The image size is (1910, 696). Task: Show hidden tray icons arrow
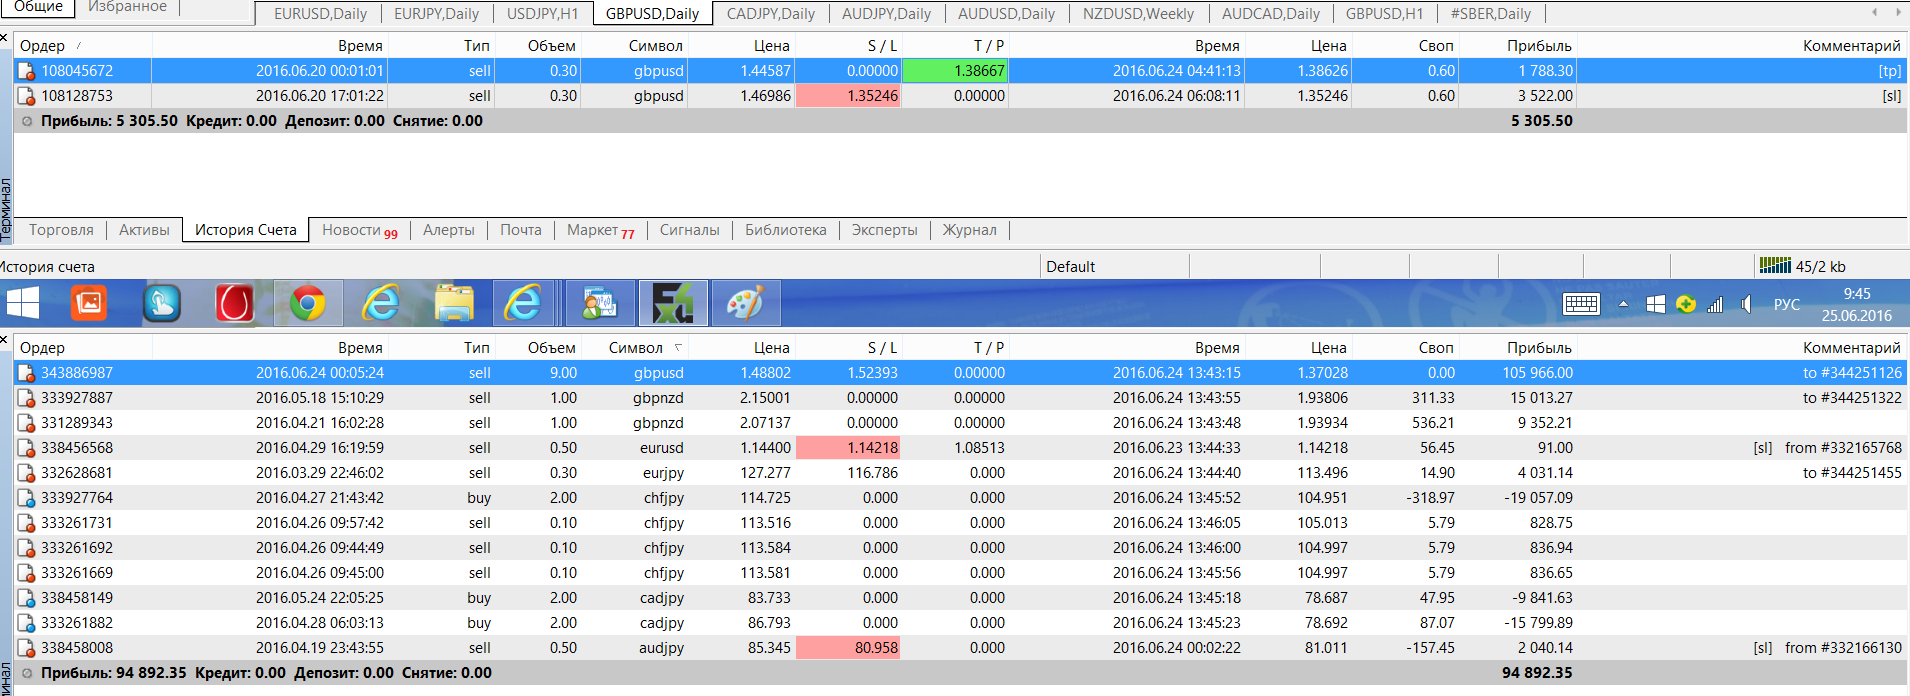(x=1623, y=304)
